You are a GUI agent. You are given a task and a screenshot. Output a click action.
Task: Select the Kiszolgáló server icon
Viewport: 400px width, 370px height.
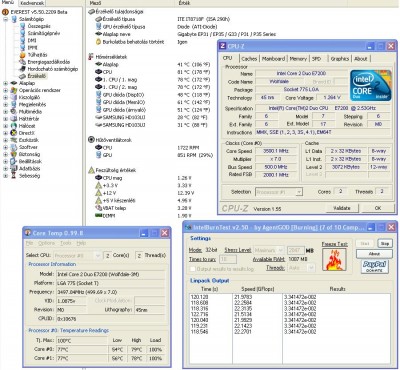14,97
